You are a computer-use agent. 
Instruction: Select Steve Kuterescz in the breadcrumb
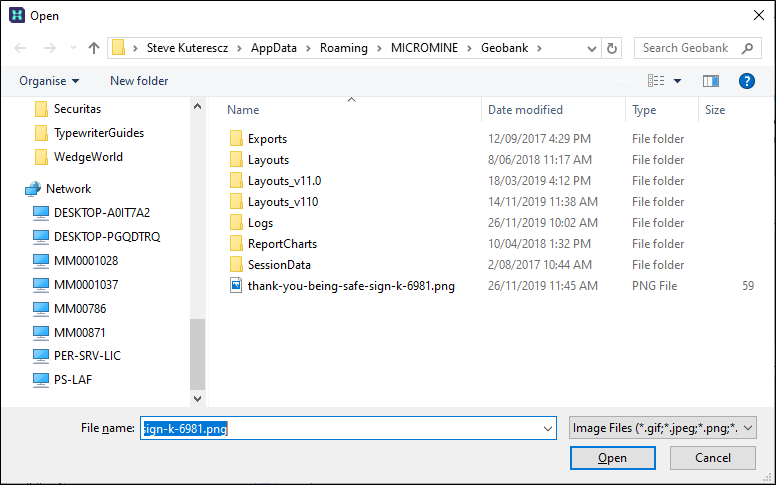189,48
